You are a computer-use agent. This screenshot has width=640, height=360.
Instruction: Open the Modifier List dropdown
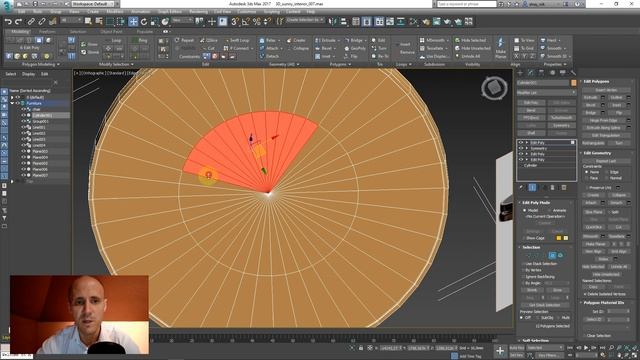[546, 93]
